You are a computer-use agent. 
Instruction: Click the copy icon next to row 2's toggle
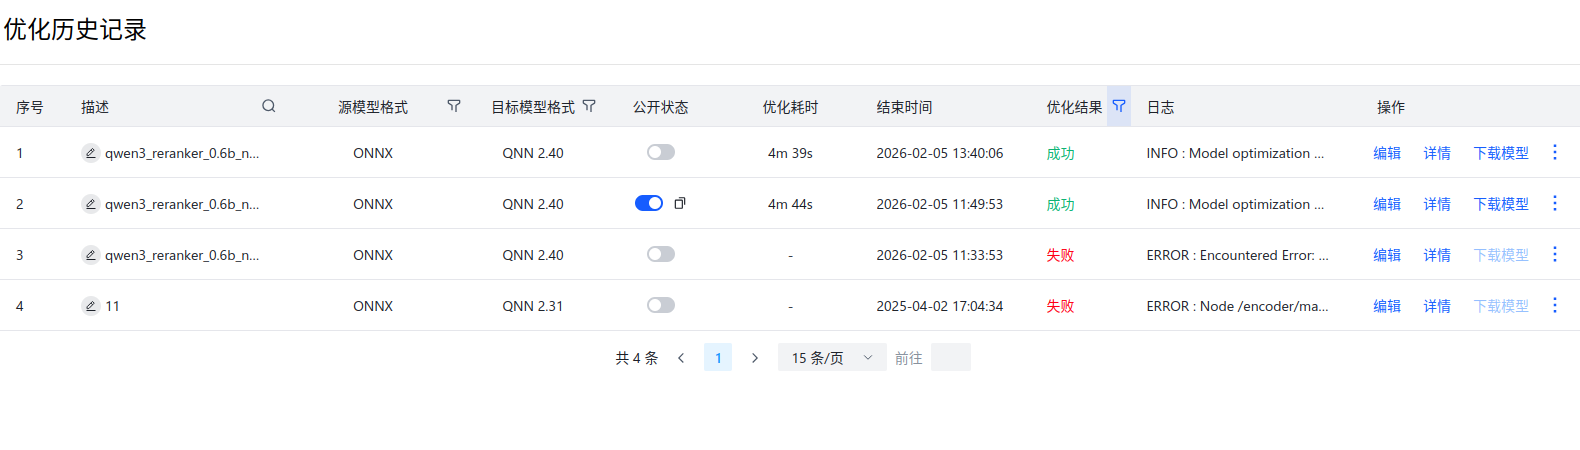coord(680,203)
